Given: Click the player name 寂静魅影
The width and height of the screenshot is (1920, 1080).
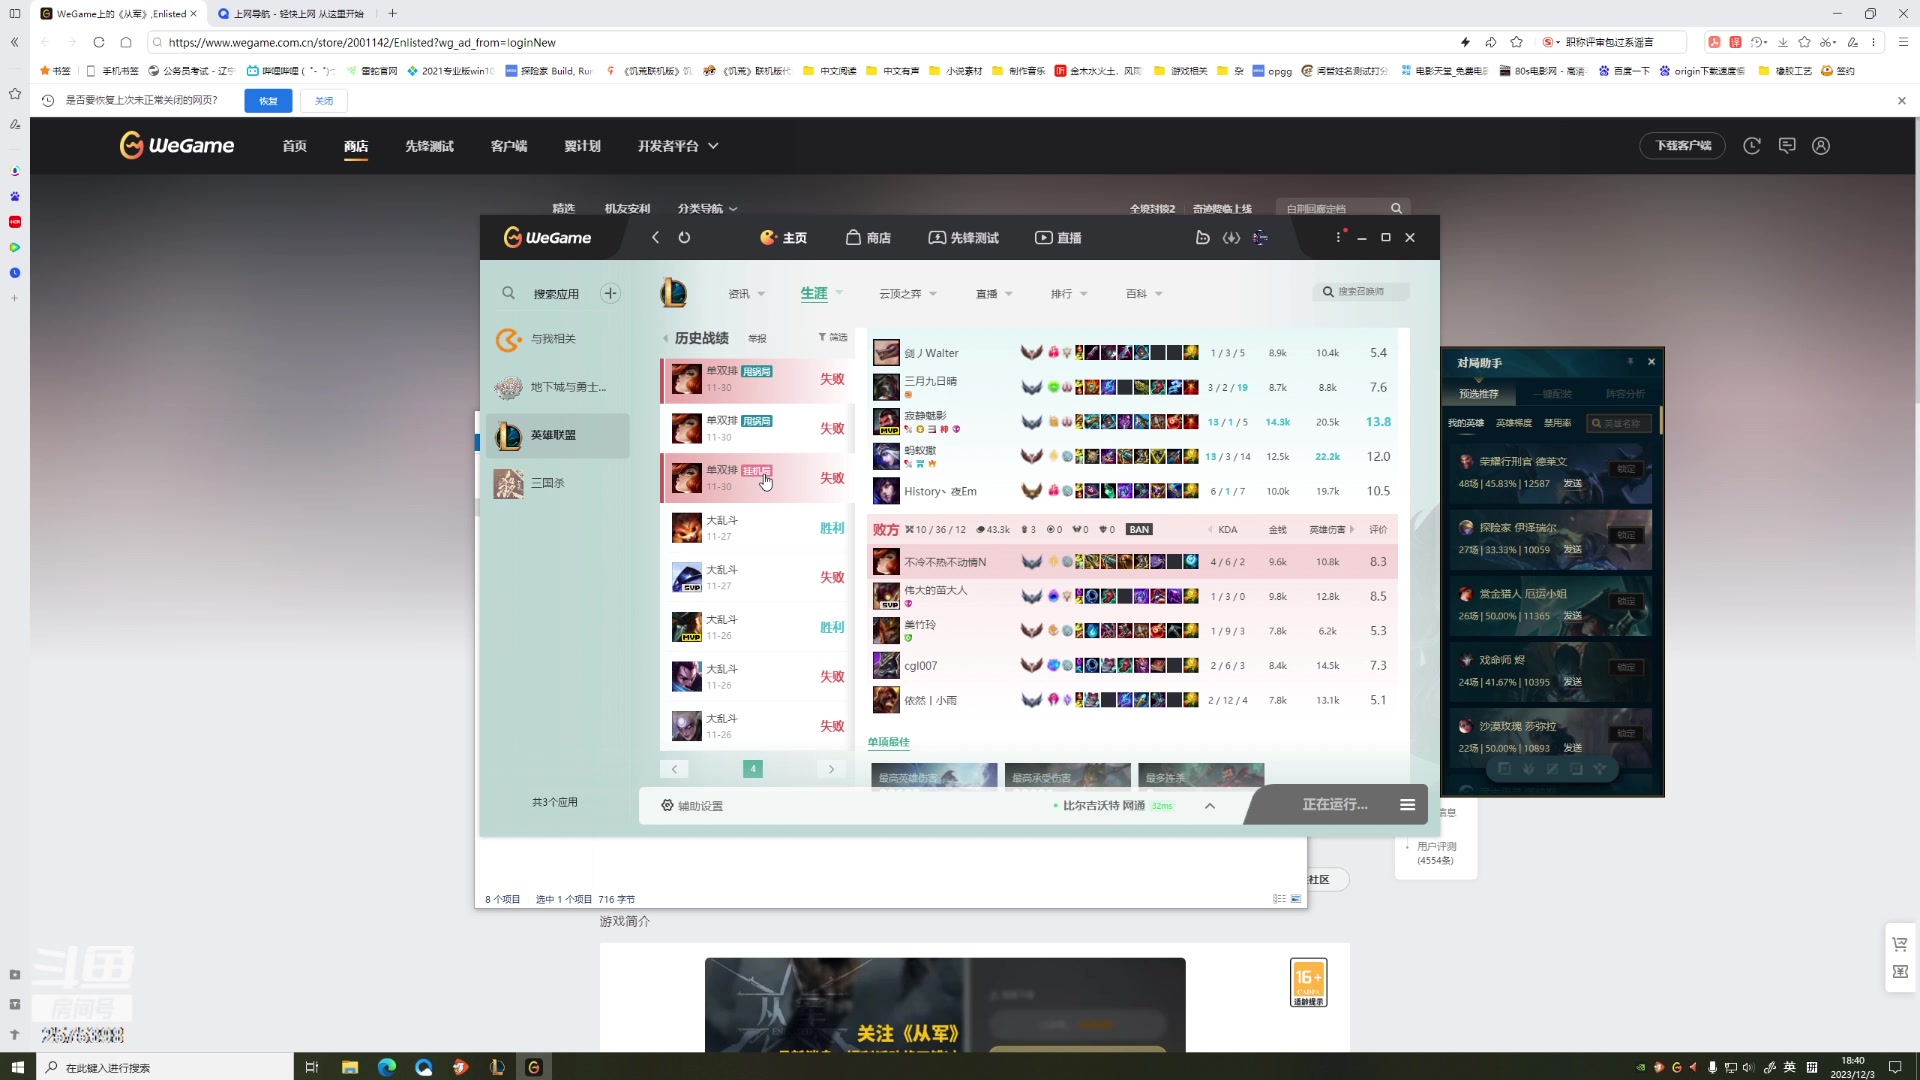Looking at the screenshot, I should pos(925,415).
